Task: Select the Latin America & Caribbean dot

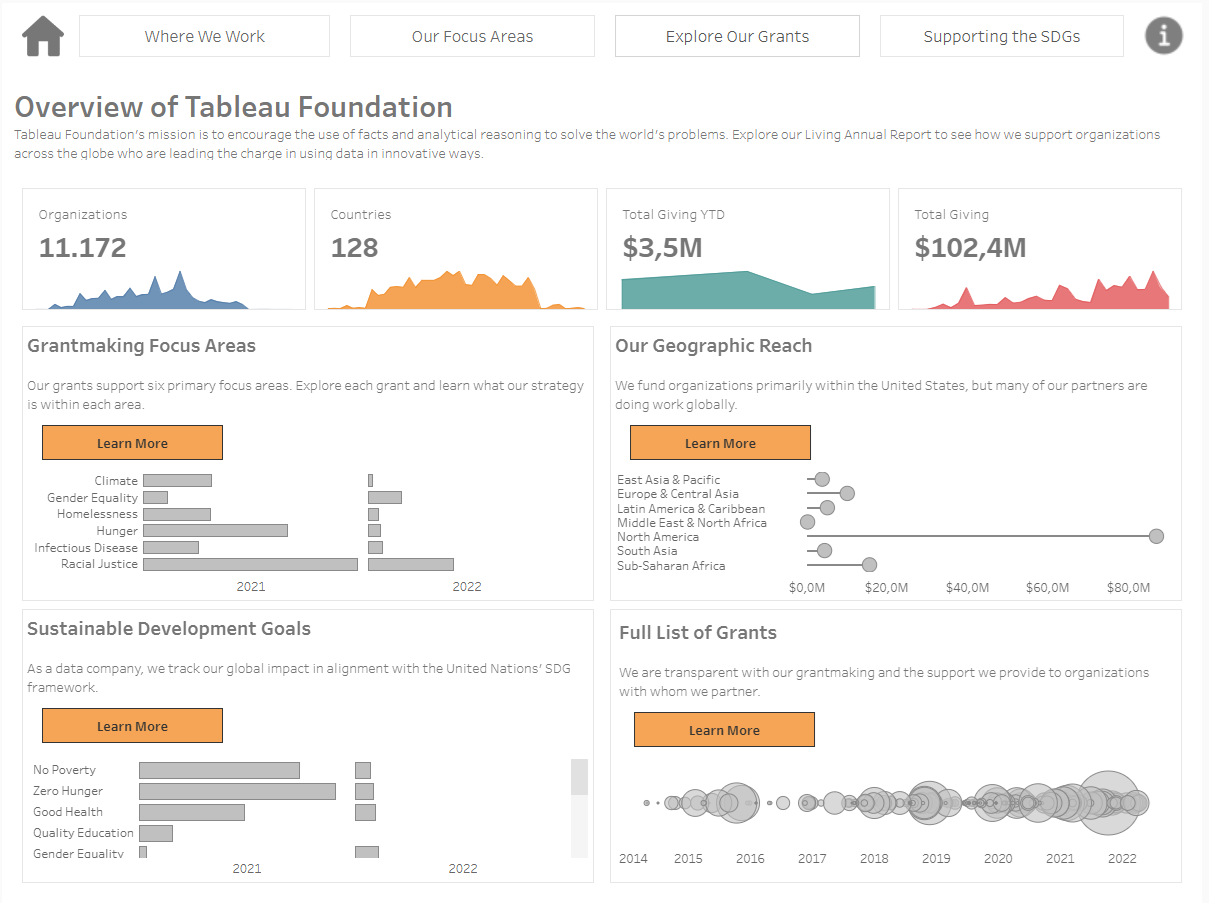Action: pos(827,508)
